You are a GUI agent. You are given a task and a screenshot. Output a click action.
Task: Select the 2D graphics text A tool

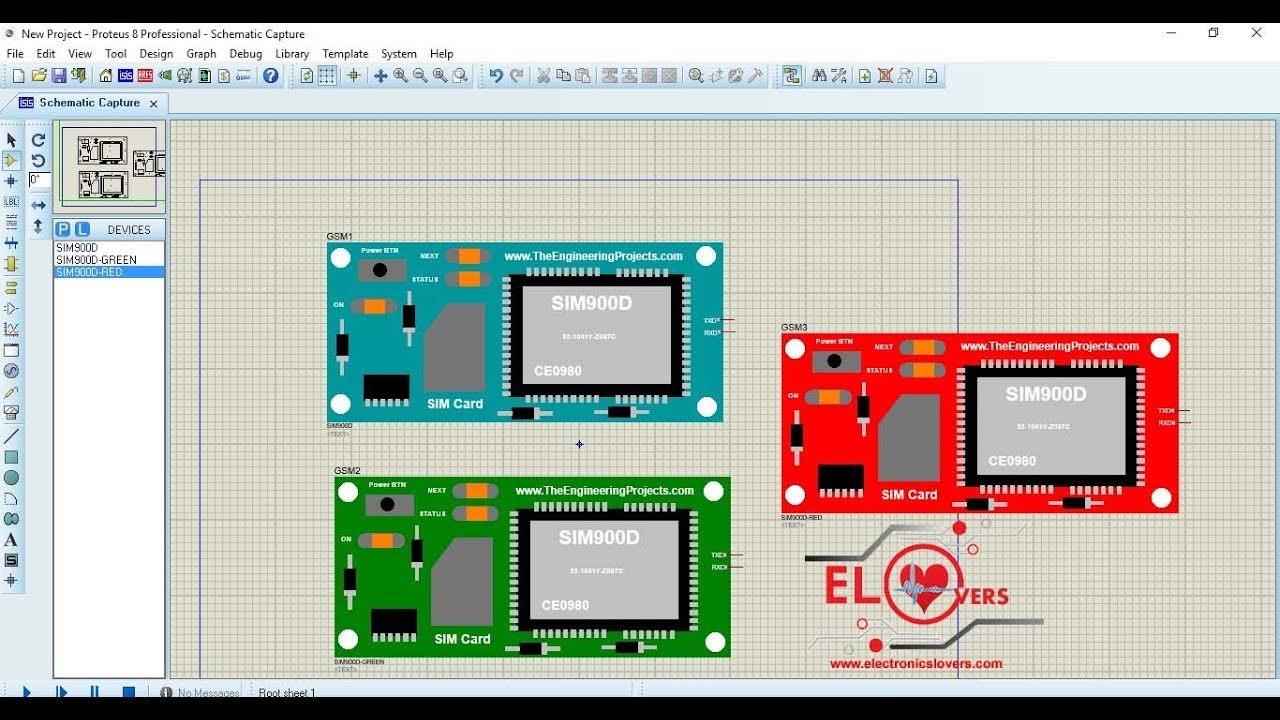pos(11,540)
